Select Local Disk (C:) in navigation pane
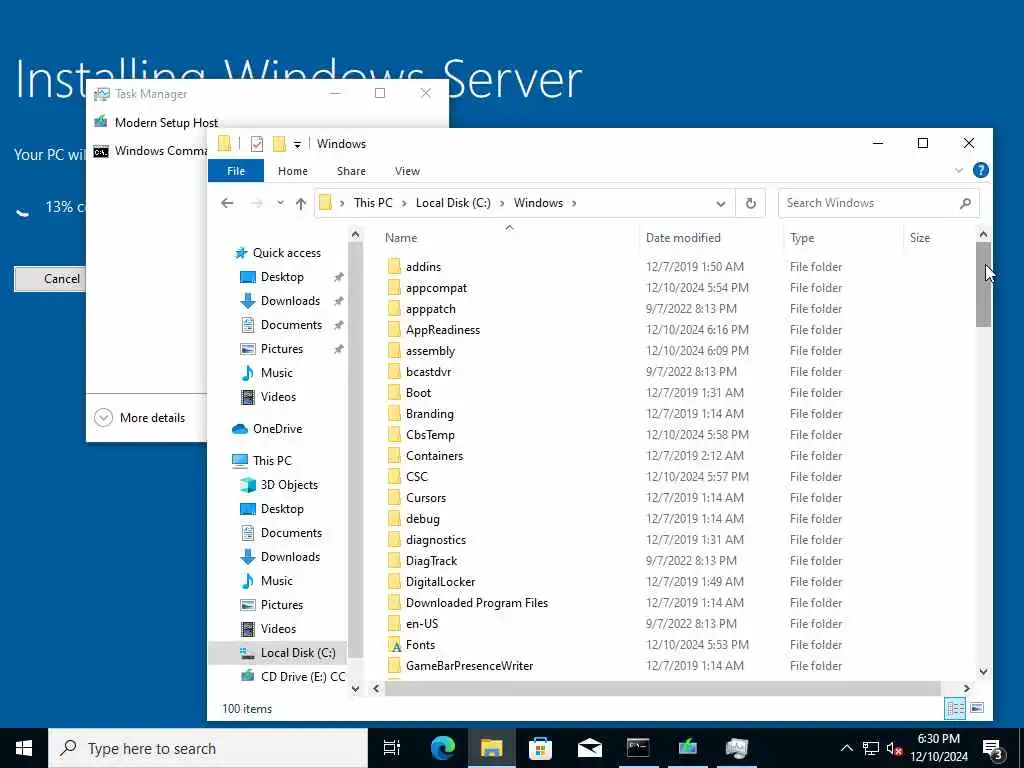This screenshot has width=1024, height=768. pyautogui.click(x=298, y=653)
